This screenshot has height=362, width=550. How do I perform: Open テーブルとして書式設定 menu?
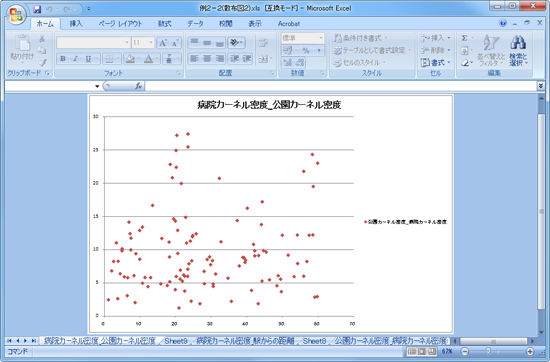click(x=372, y=50)
